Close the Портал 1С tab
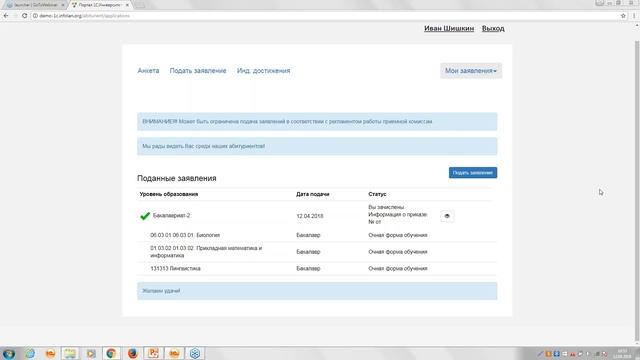The width and height of the screenshot is (640, 360). (x=127, y=5)
